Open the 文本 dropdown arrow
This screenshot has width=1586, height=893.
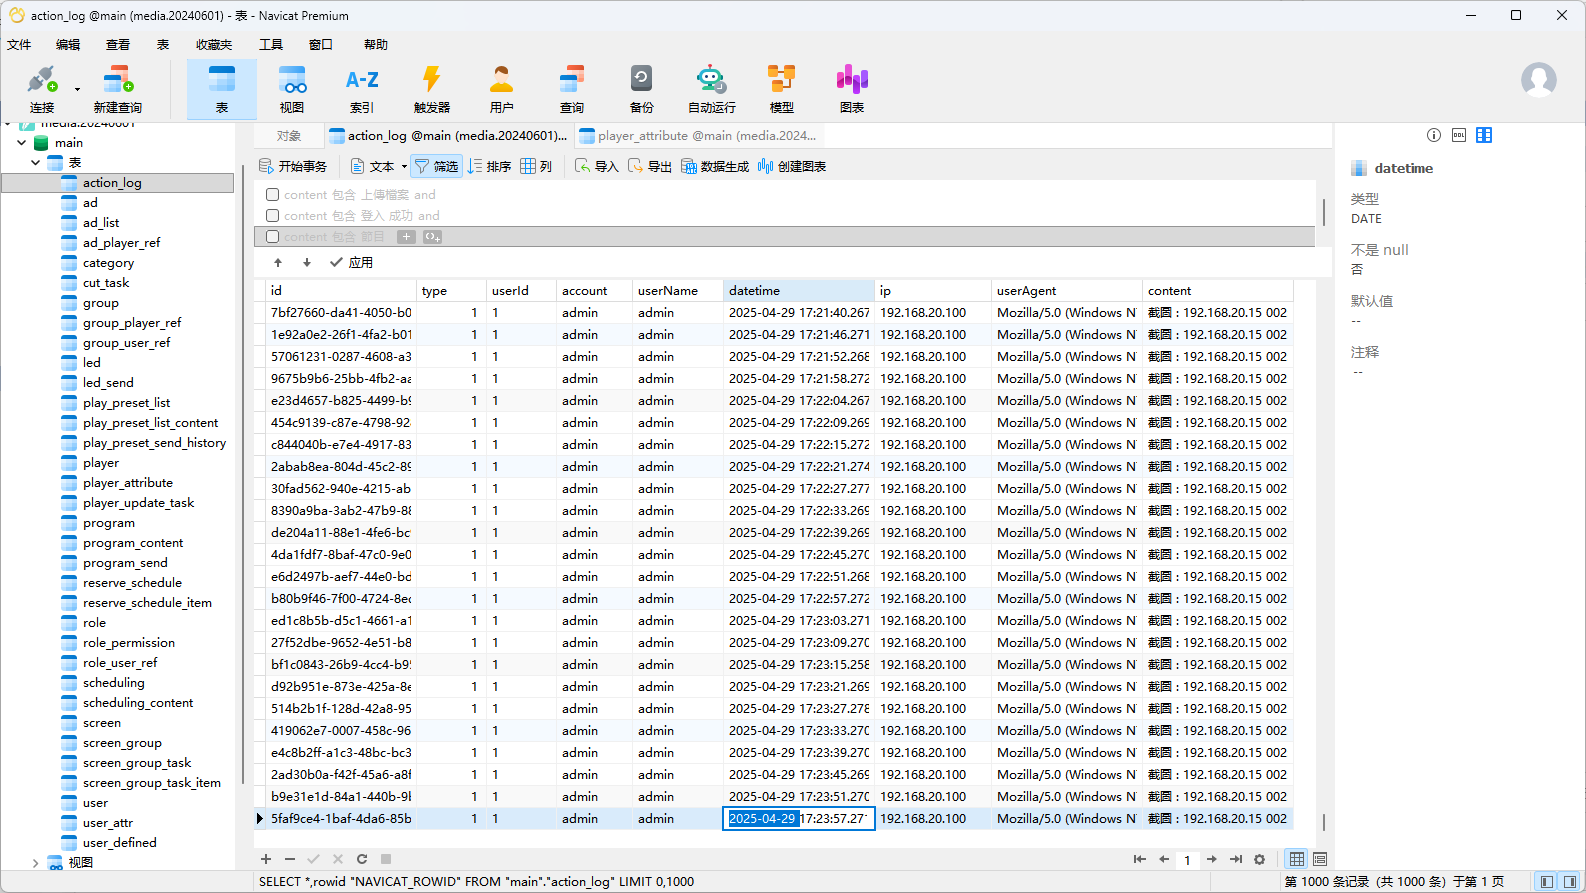point(404,167)
